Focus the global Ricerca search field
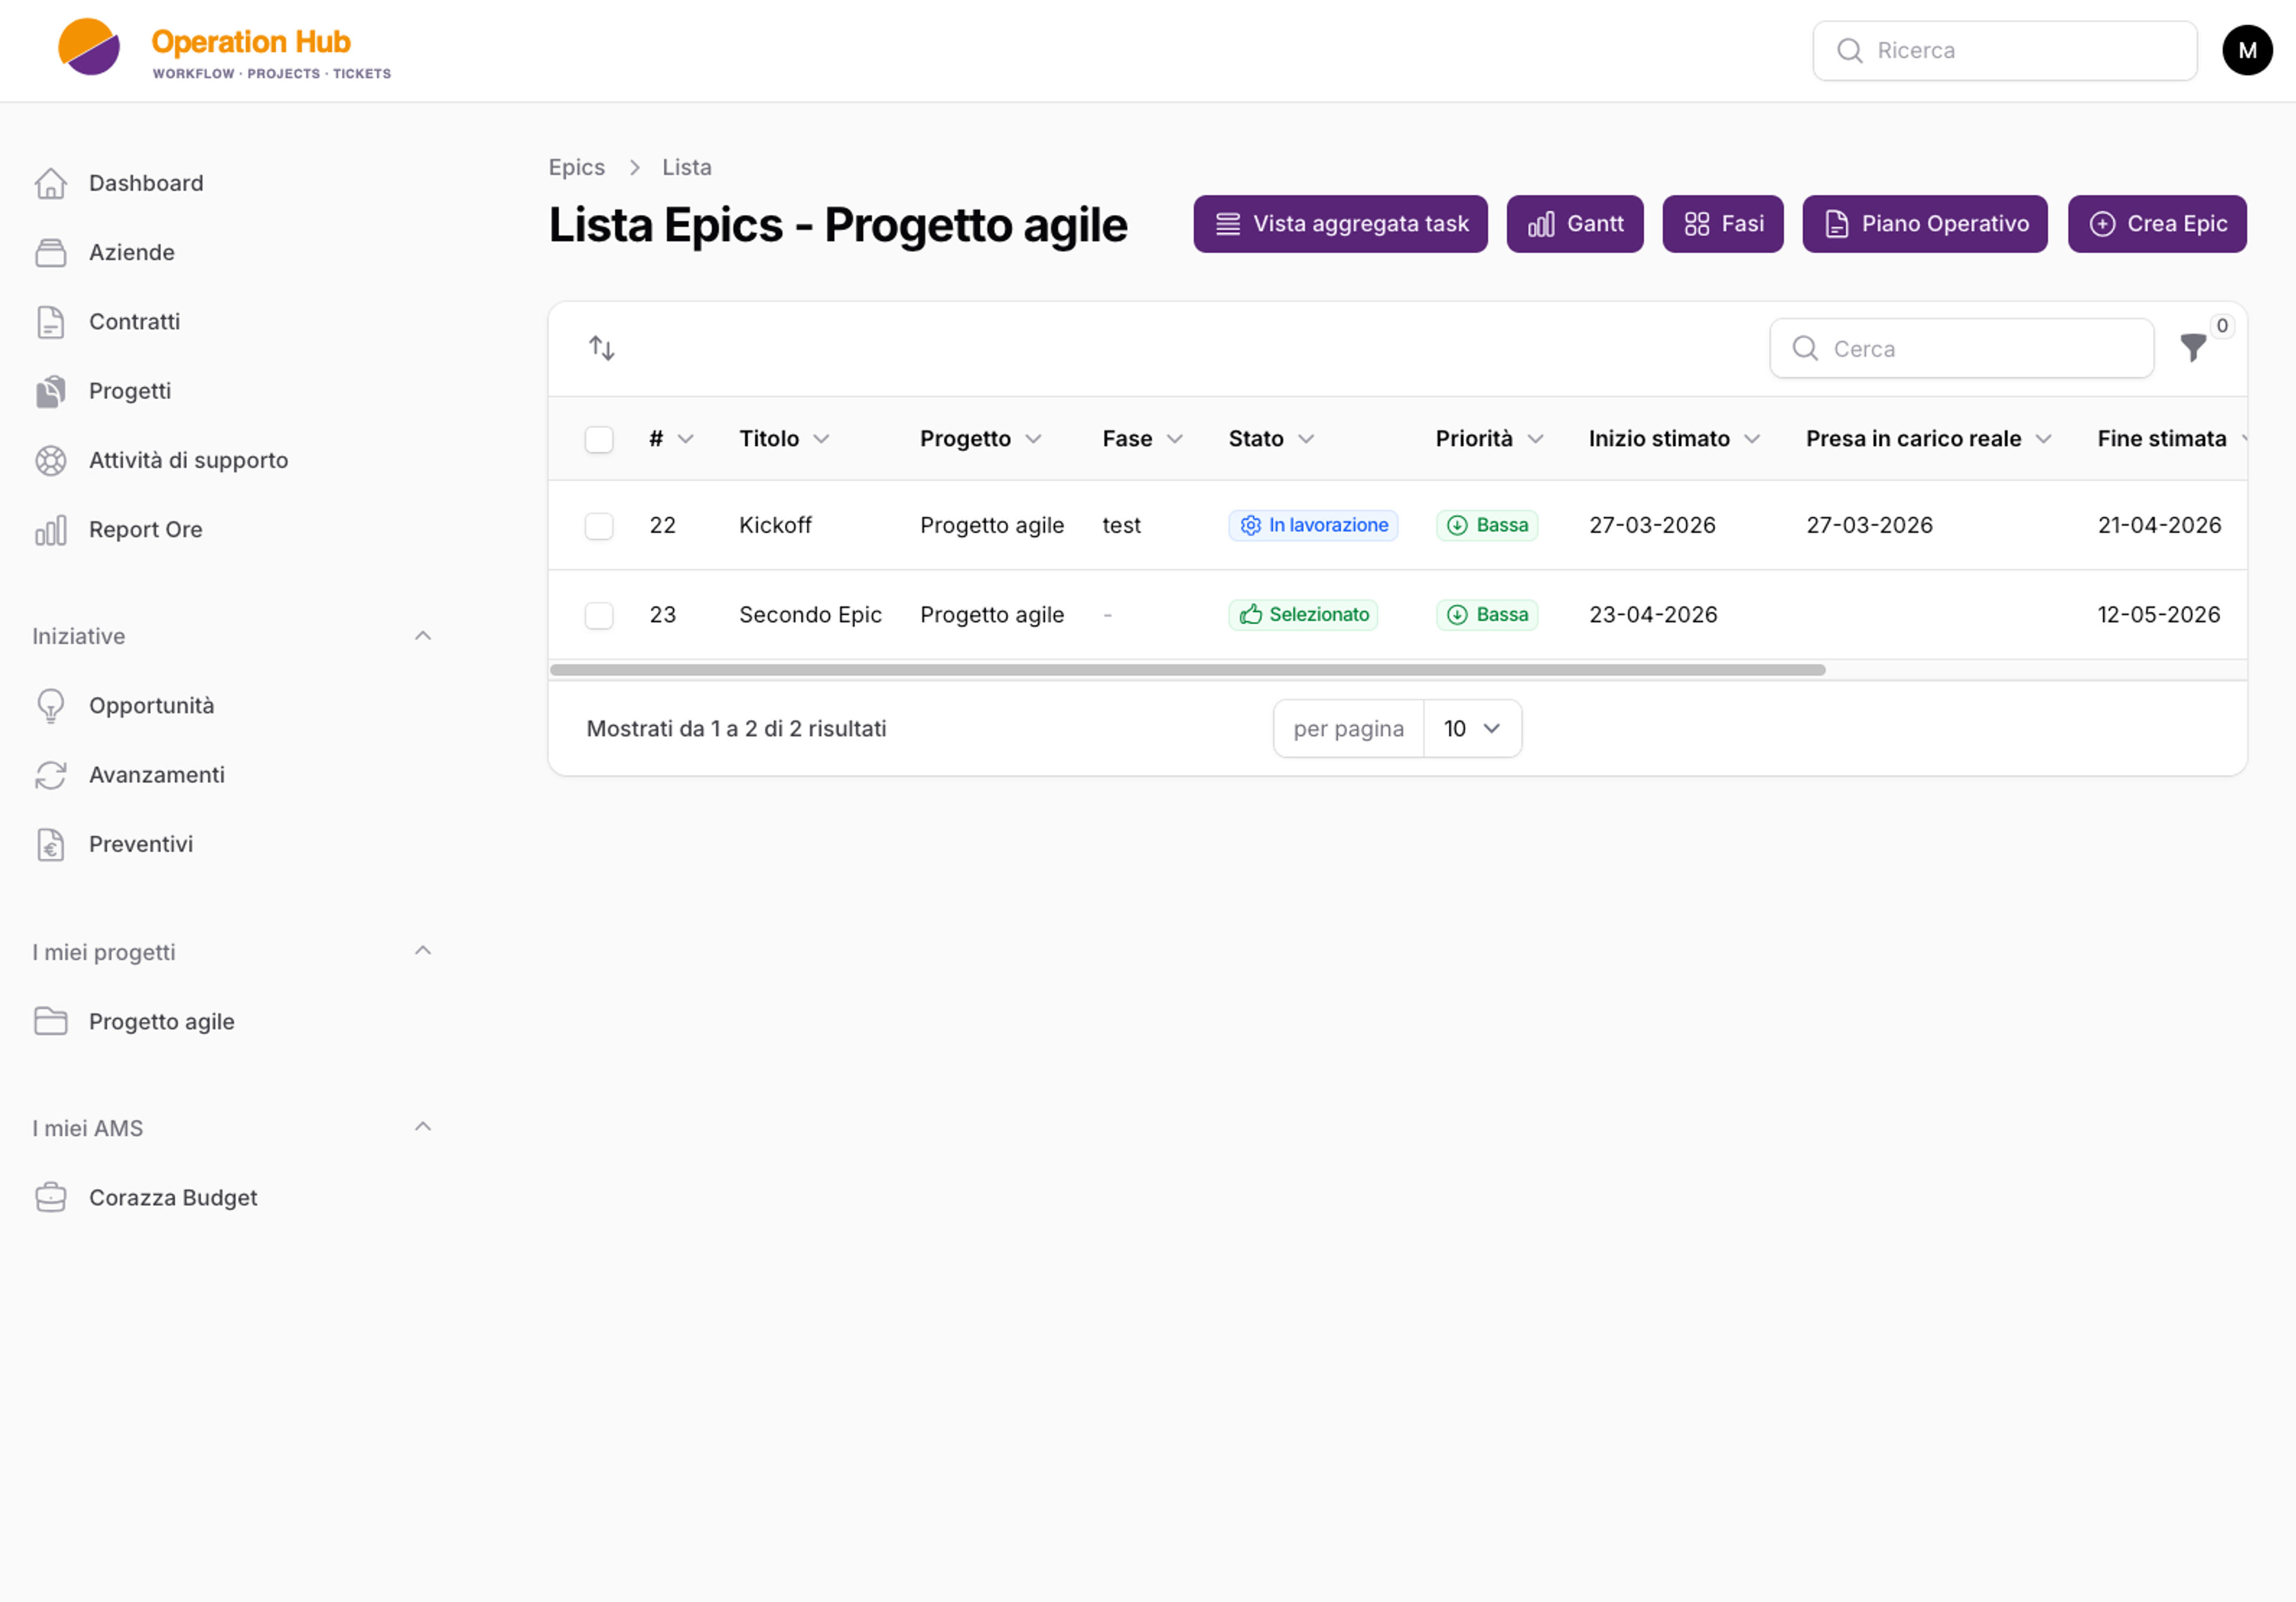Screen dimensions: 2296x1602 2005,50
